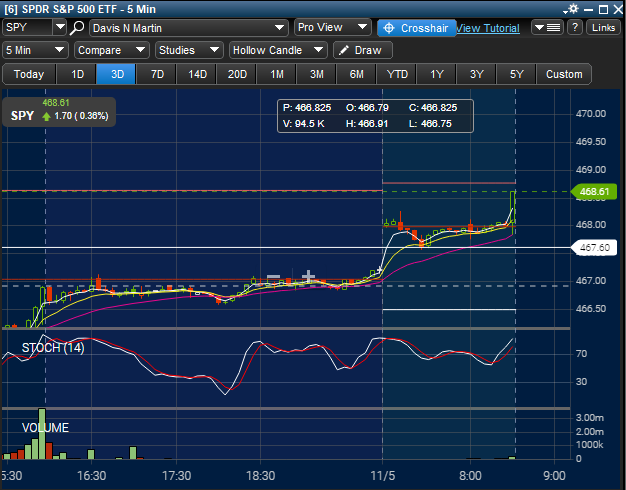Click the VOLUME study label
This screenshot has width=626, height=490.
(x=45, y=428)
